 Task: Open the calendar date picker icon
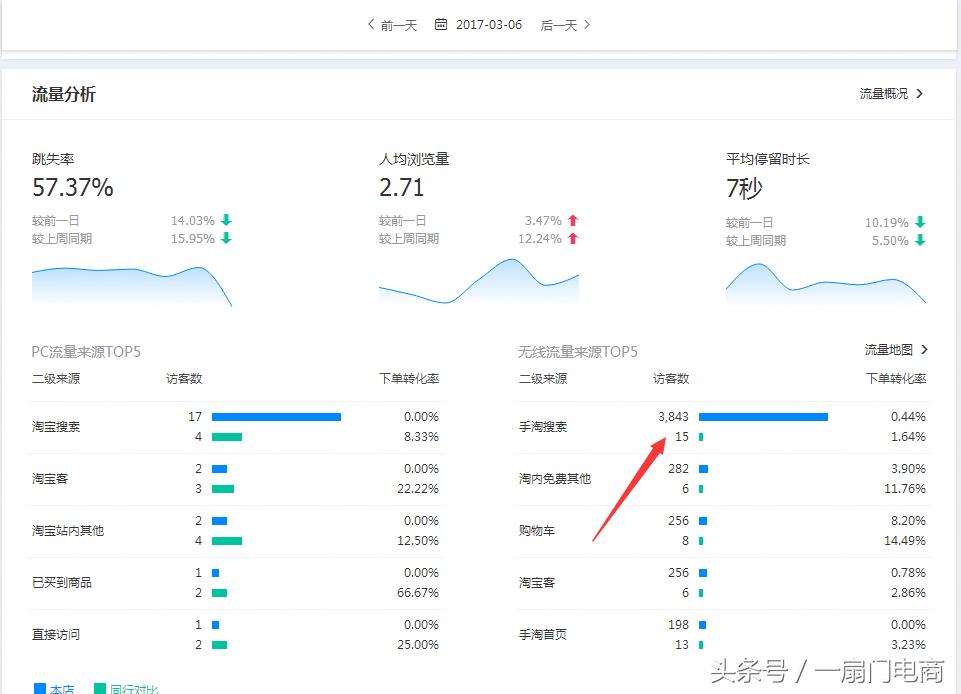[x=439, y=25]
